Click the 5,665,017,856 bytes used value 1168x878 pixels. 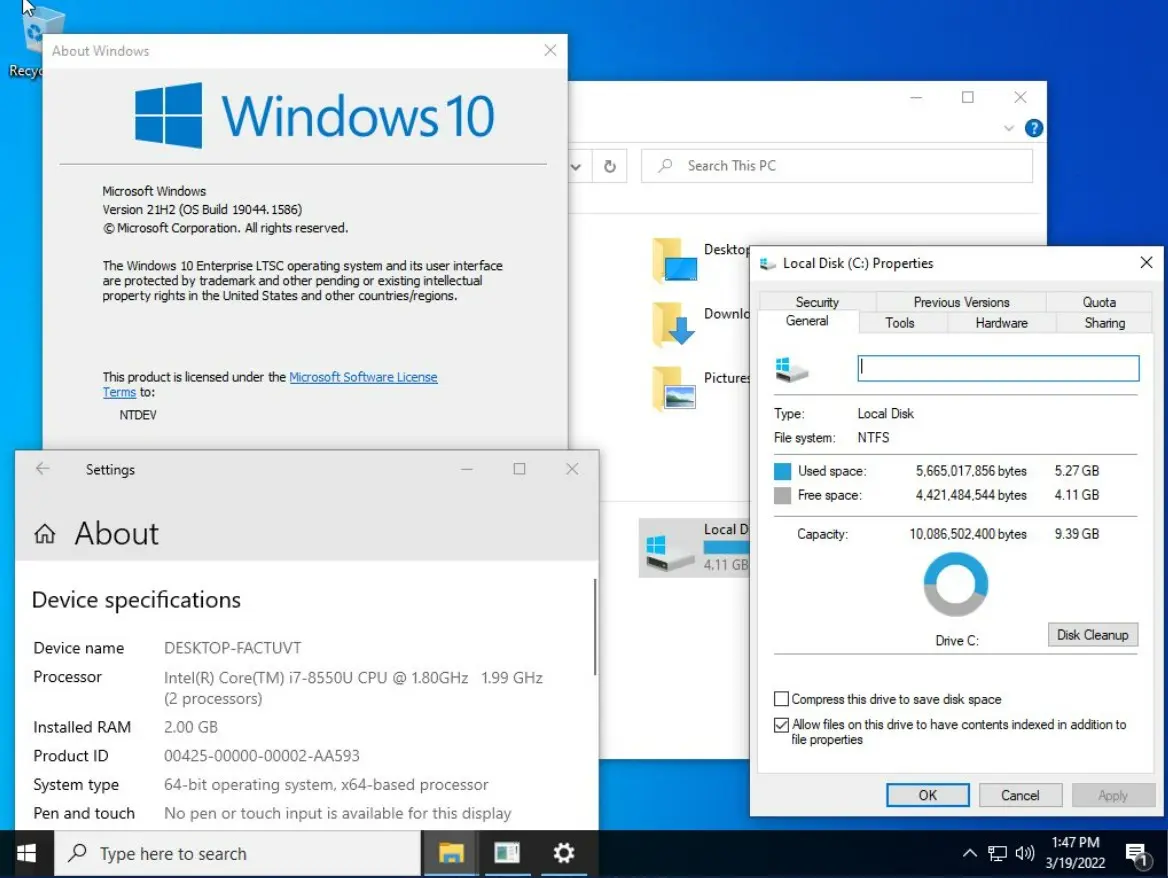[x=971, y=471]
